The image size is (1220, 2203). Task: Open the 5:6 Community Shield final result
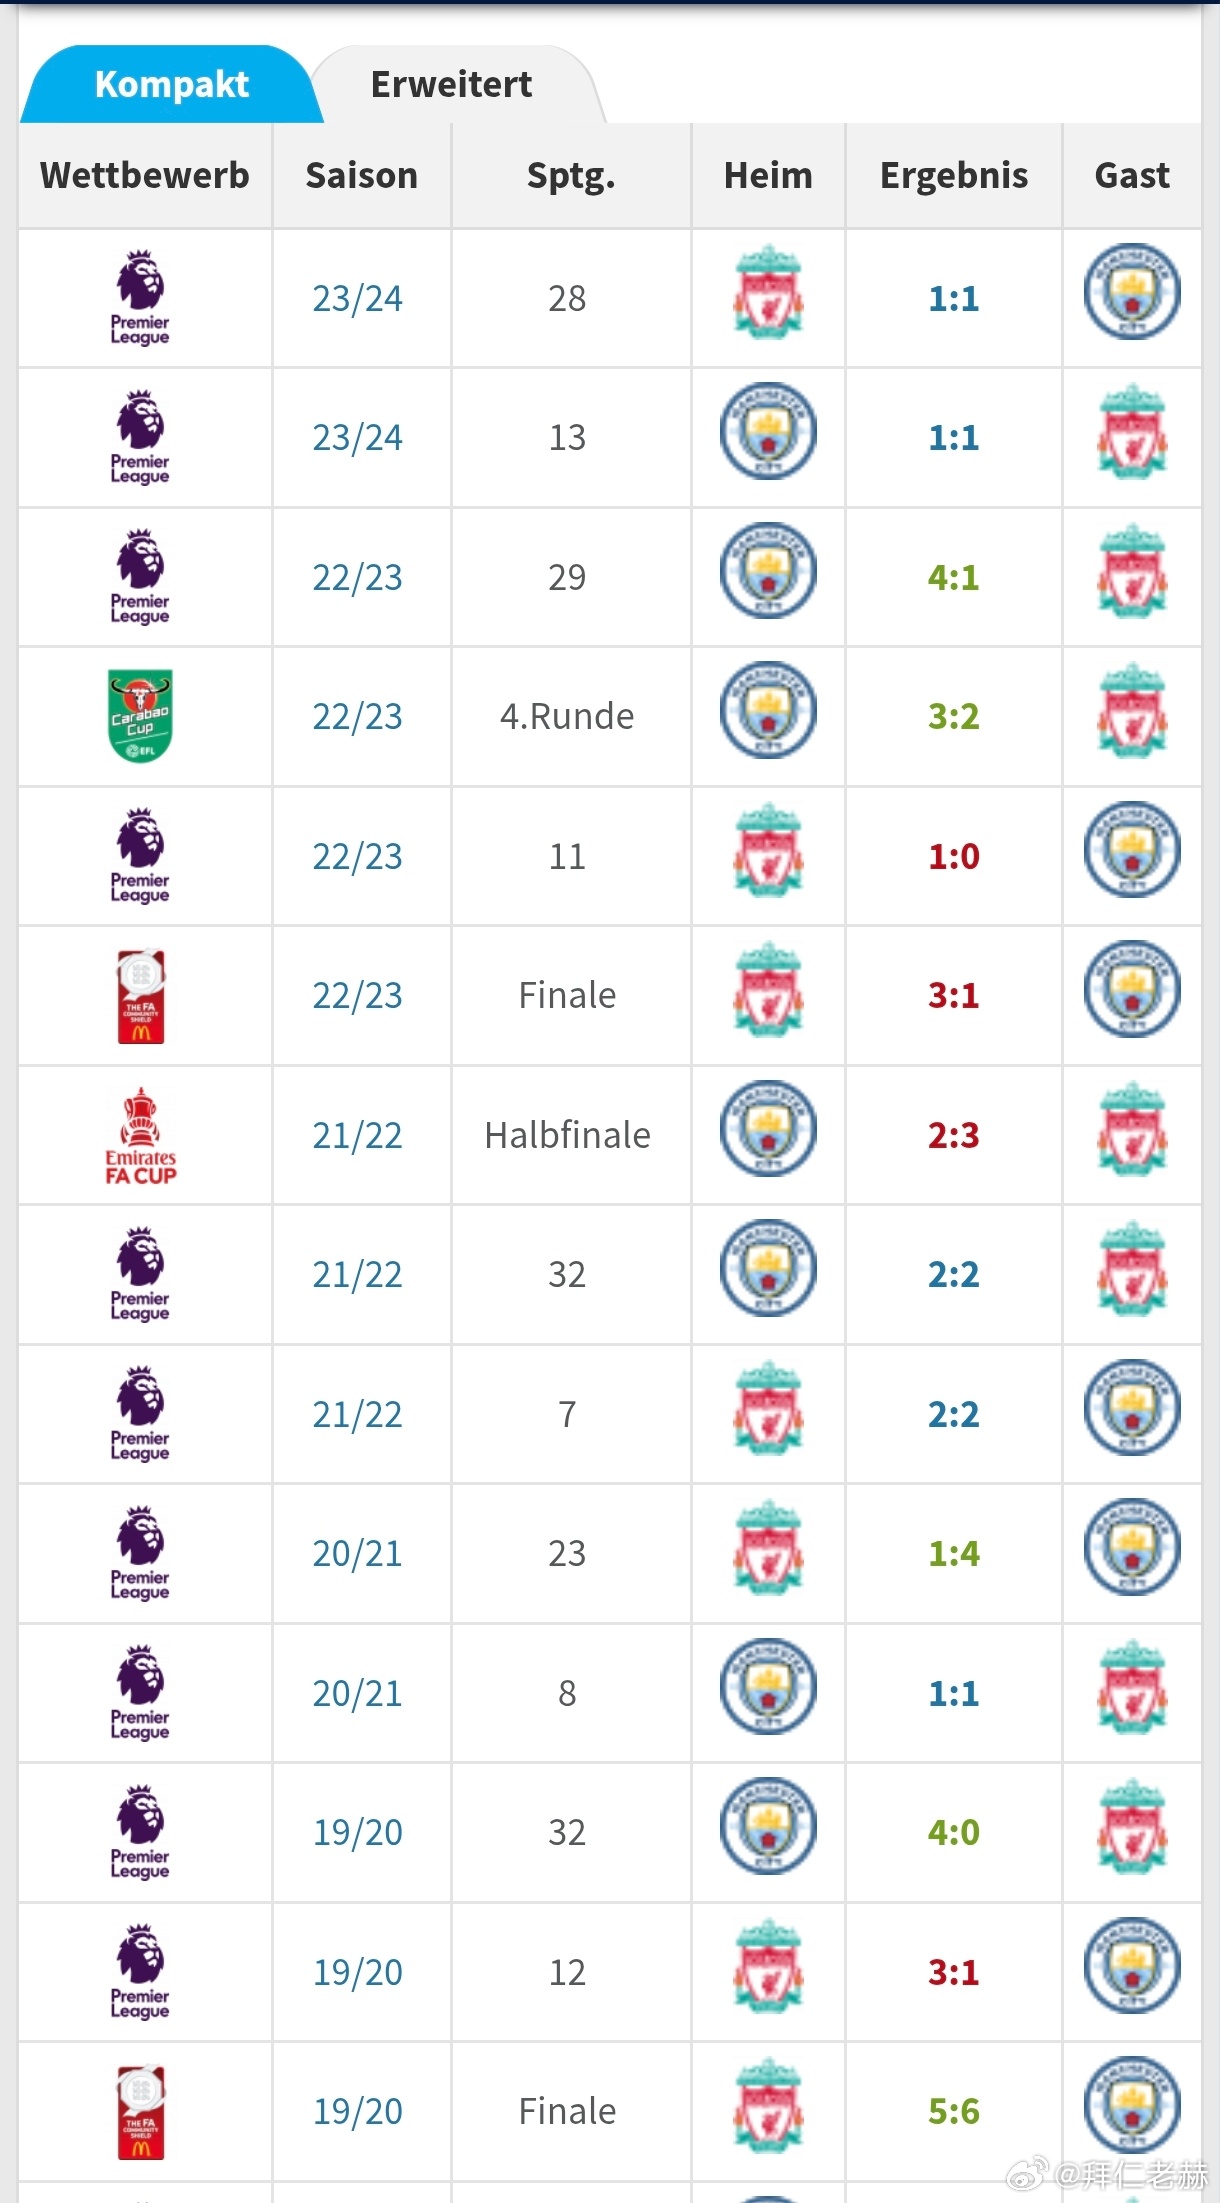(x=953, y=2111)
